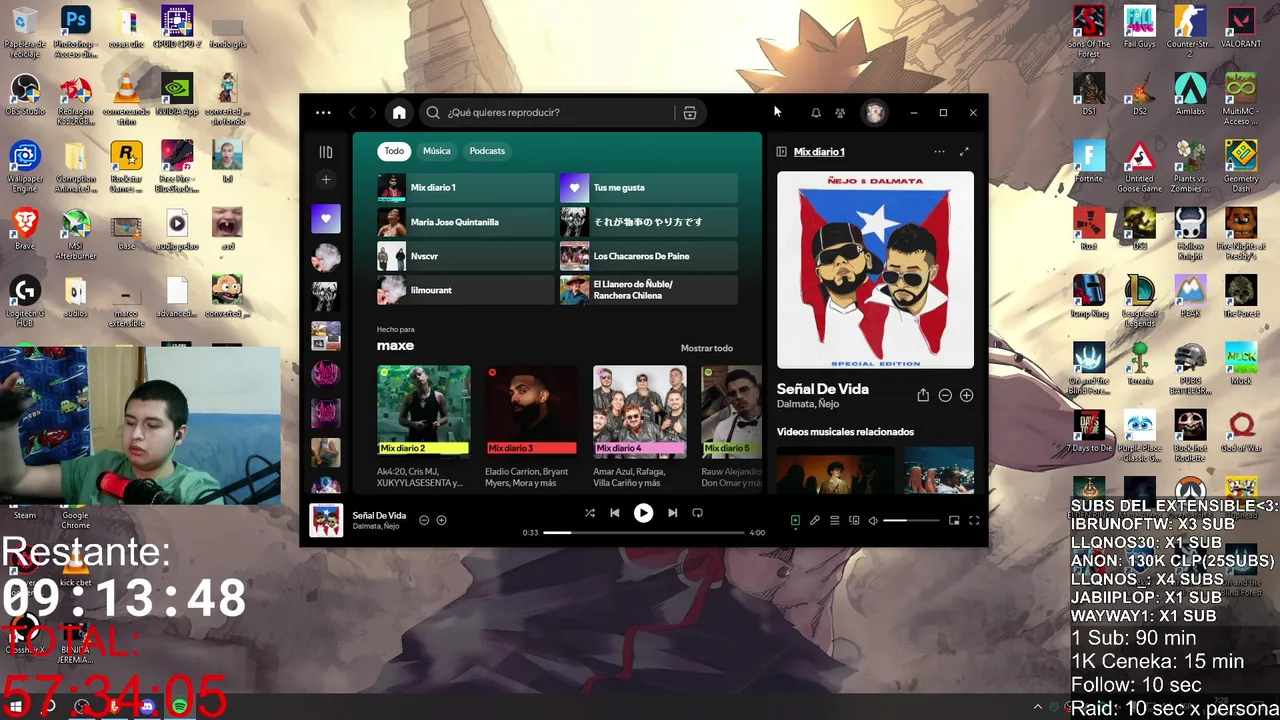Select the OBS Studio desktop icon
Image resolution: width=1280 pixels, height=720 pixels.
coord(25,96)
